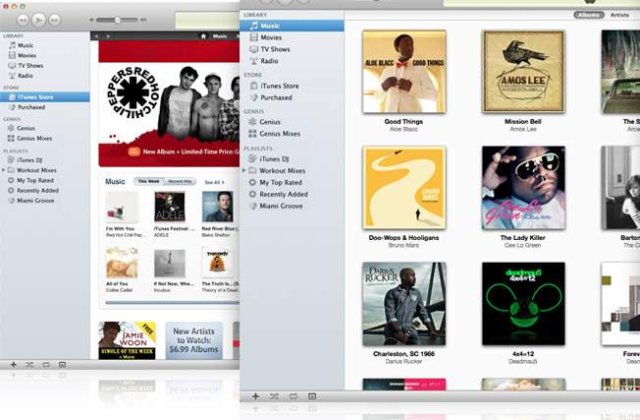The height and width of the screenshot is (420, 640).
Task: Click the store carousel scrollbar under Music
Action: point(172,303)
